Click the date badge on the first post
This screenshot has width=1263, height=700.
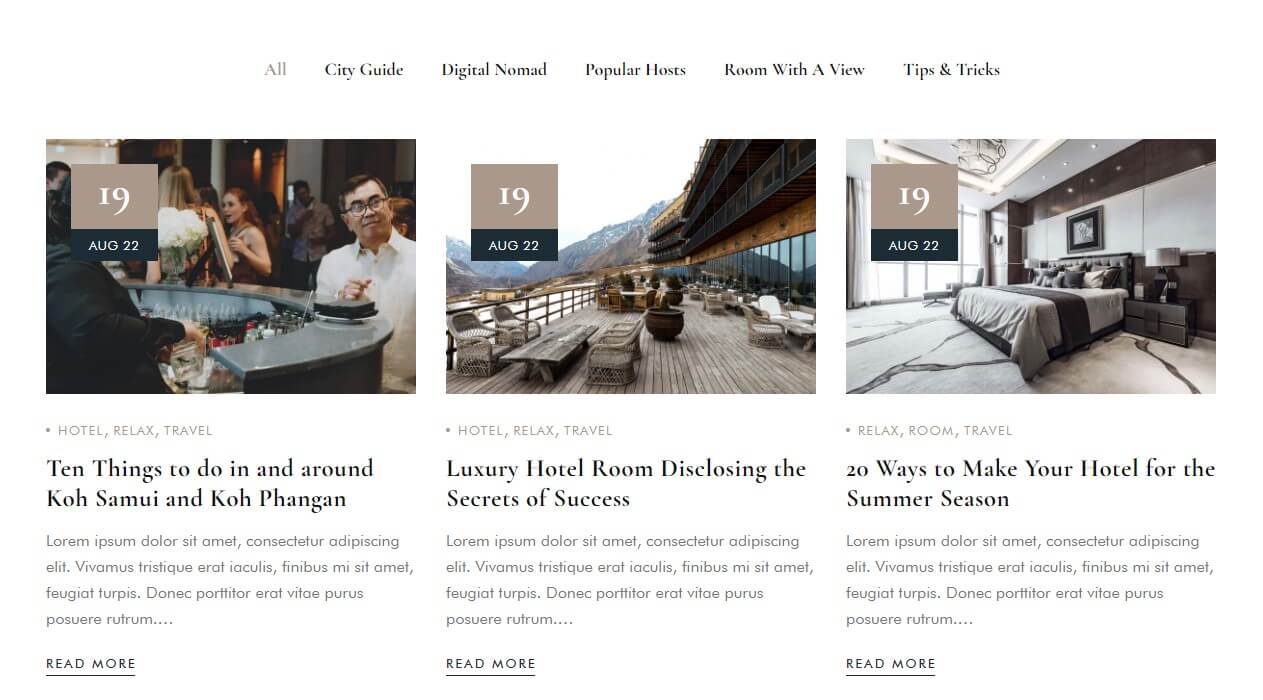(114, 212)
